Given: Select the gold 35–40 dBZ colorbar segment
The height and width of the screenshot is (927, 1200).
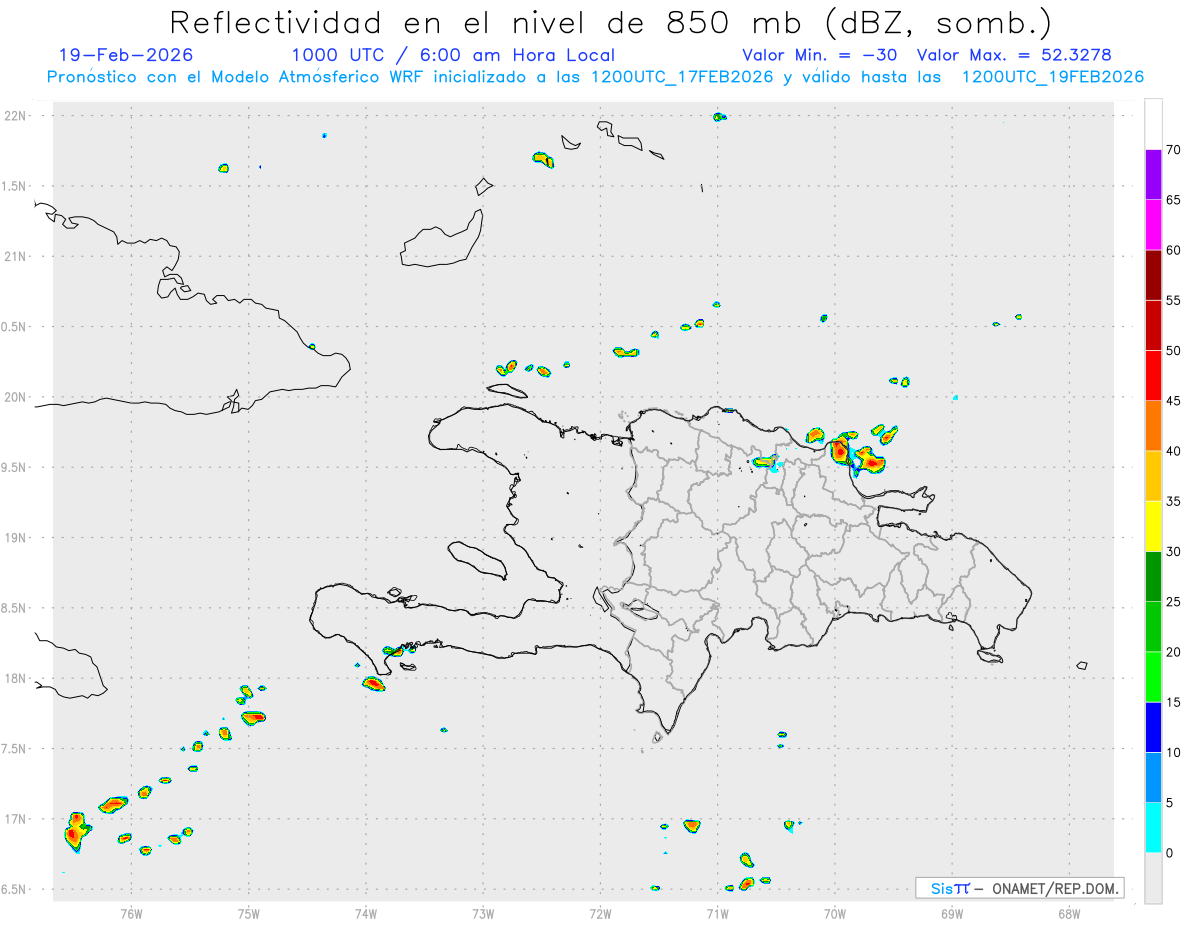Looking at the screenshot, I should [x=1153, y=476].
